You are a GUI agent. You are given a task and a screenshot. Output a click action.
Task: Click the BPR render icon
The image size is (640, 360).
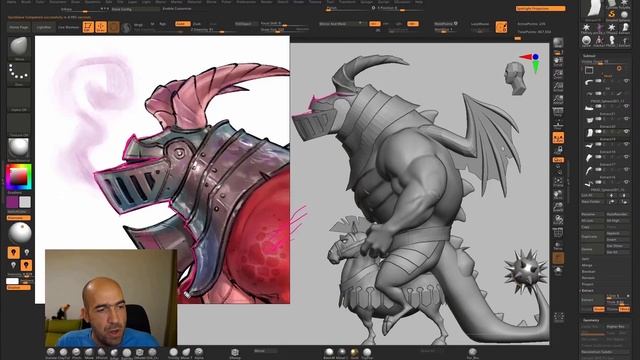[558, 42]
